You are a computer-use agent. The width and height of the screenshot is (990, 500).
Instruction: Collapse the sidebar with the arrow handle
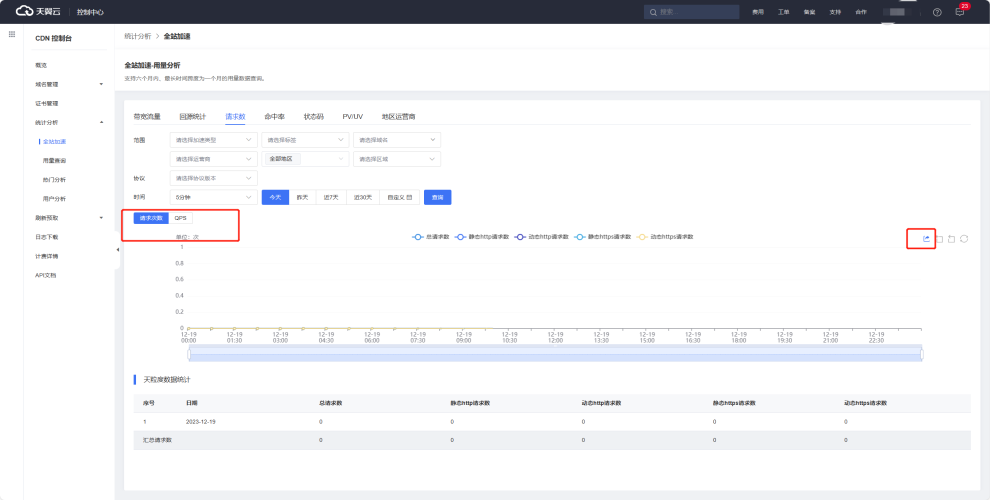[x=117, y=250]
